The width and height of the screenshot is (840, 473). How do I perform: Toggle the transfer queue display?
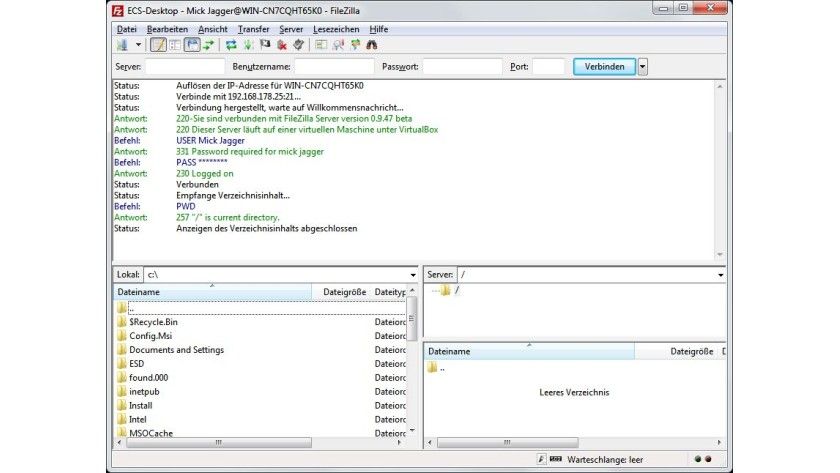pyautogui.click(x=209, y=45)
